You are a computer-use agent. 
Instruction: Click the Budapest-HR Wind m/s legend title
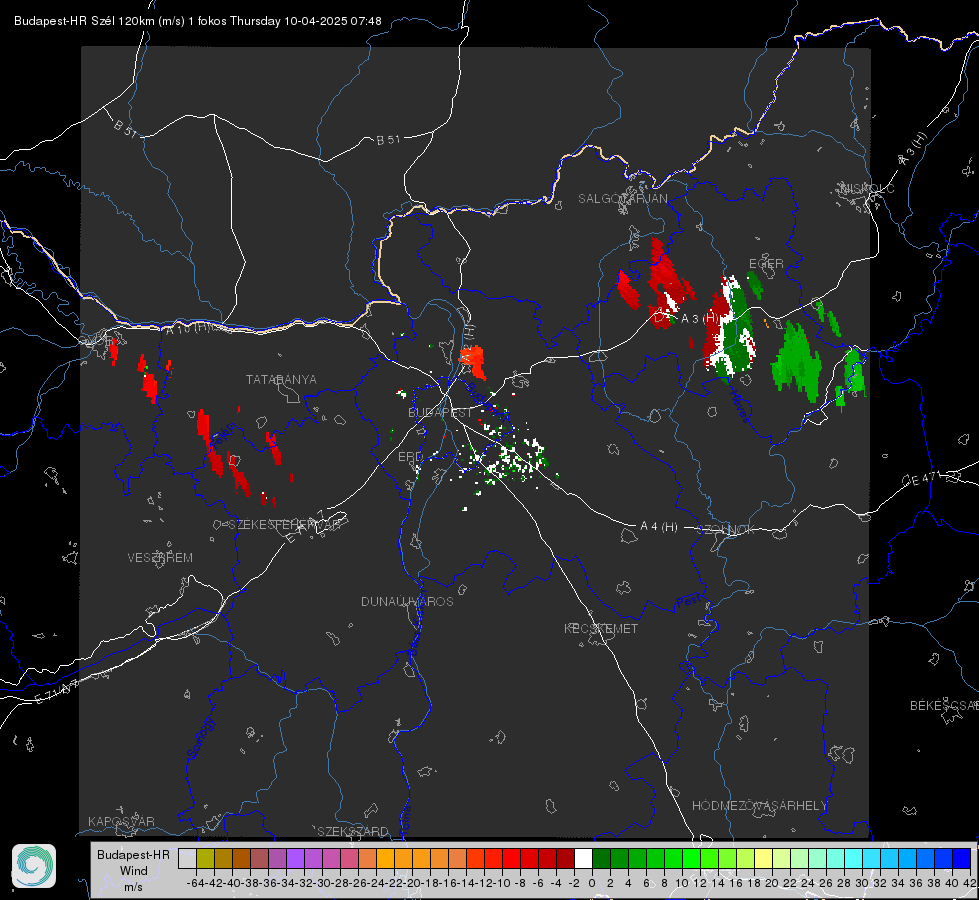click(x=134, y=871)
